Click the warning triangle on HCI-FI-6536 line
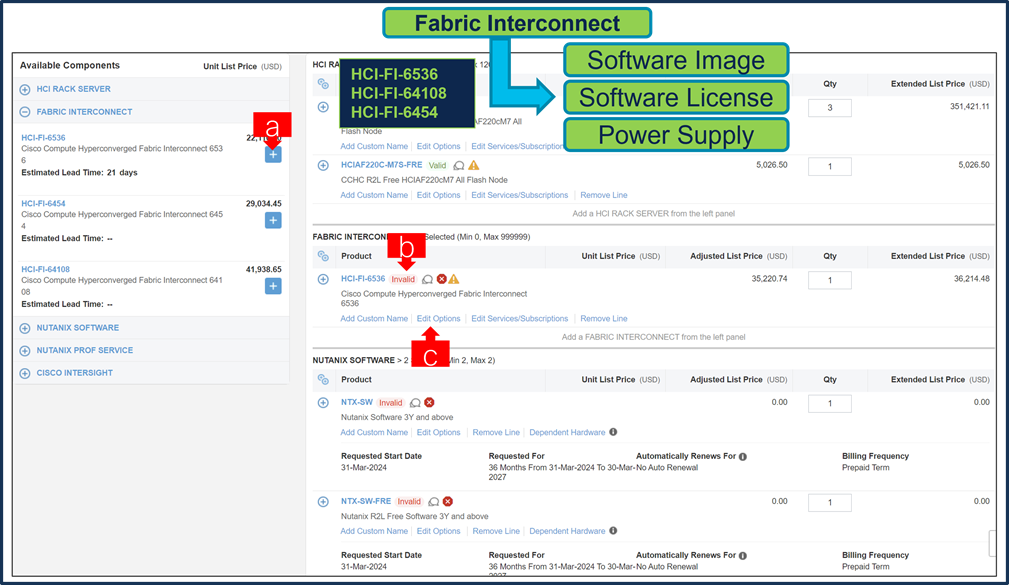 [x=454, y=279]
